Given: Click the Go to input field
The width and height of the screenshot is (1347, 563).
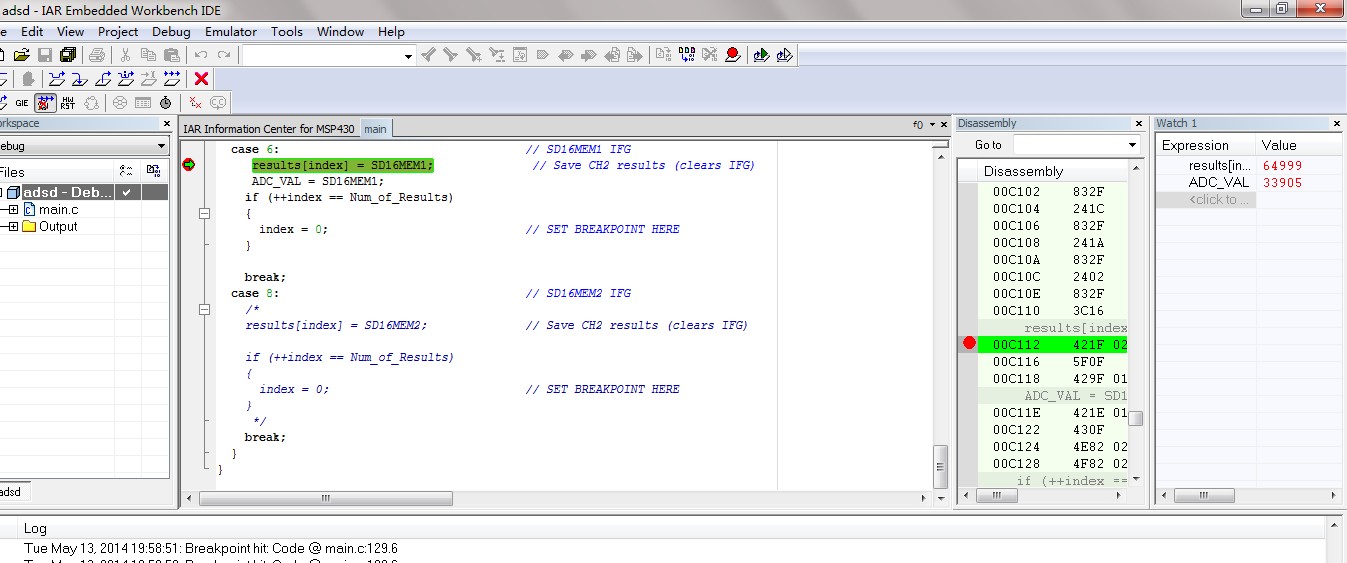Looking at the screenshot, I should pos(1069,145).
